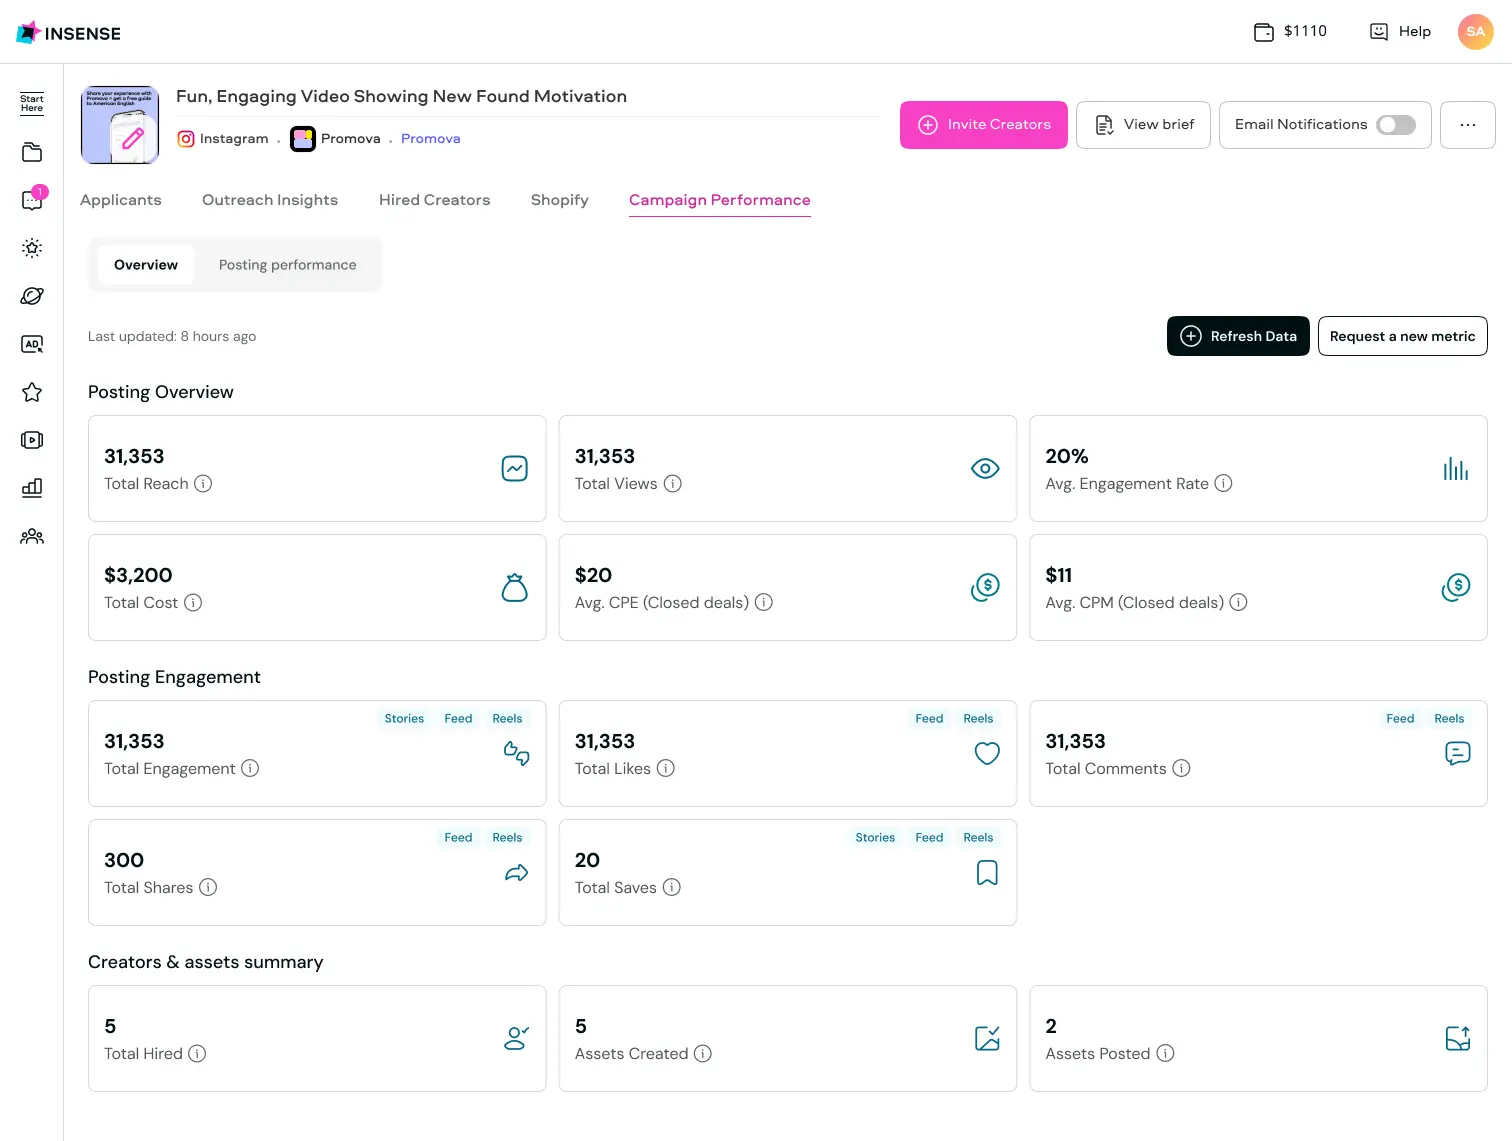Toggle Email Notifications switch

coord(1396,125)
